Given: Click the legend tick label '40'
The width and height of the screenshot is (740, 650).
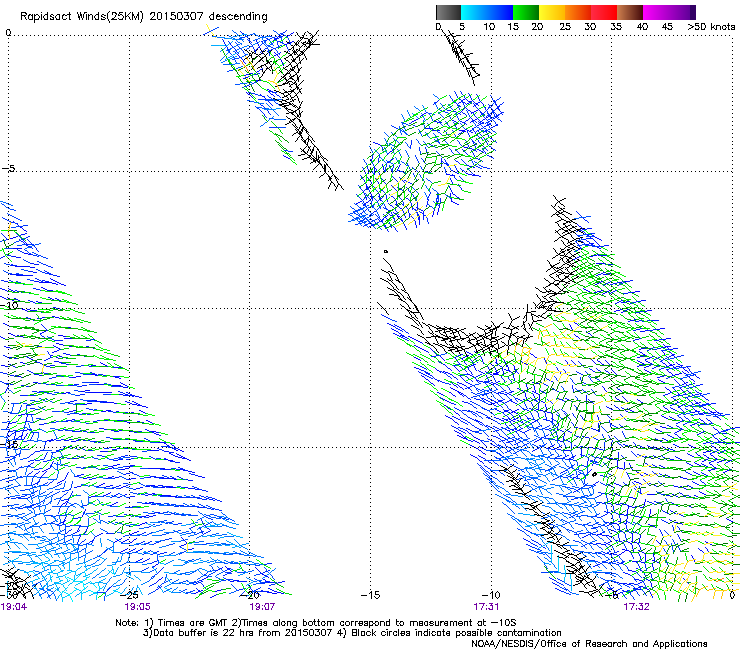Looking at the screenshot, I should [642, 27].
